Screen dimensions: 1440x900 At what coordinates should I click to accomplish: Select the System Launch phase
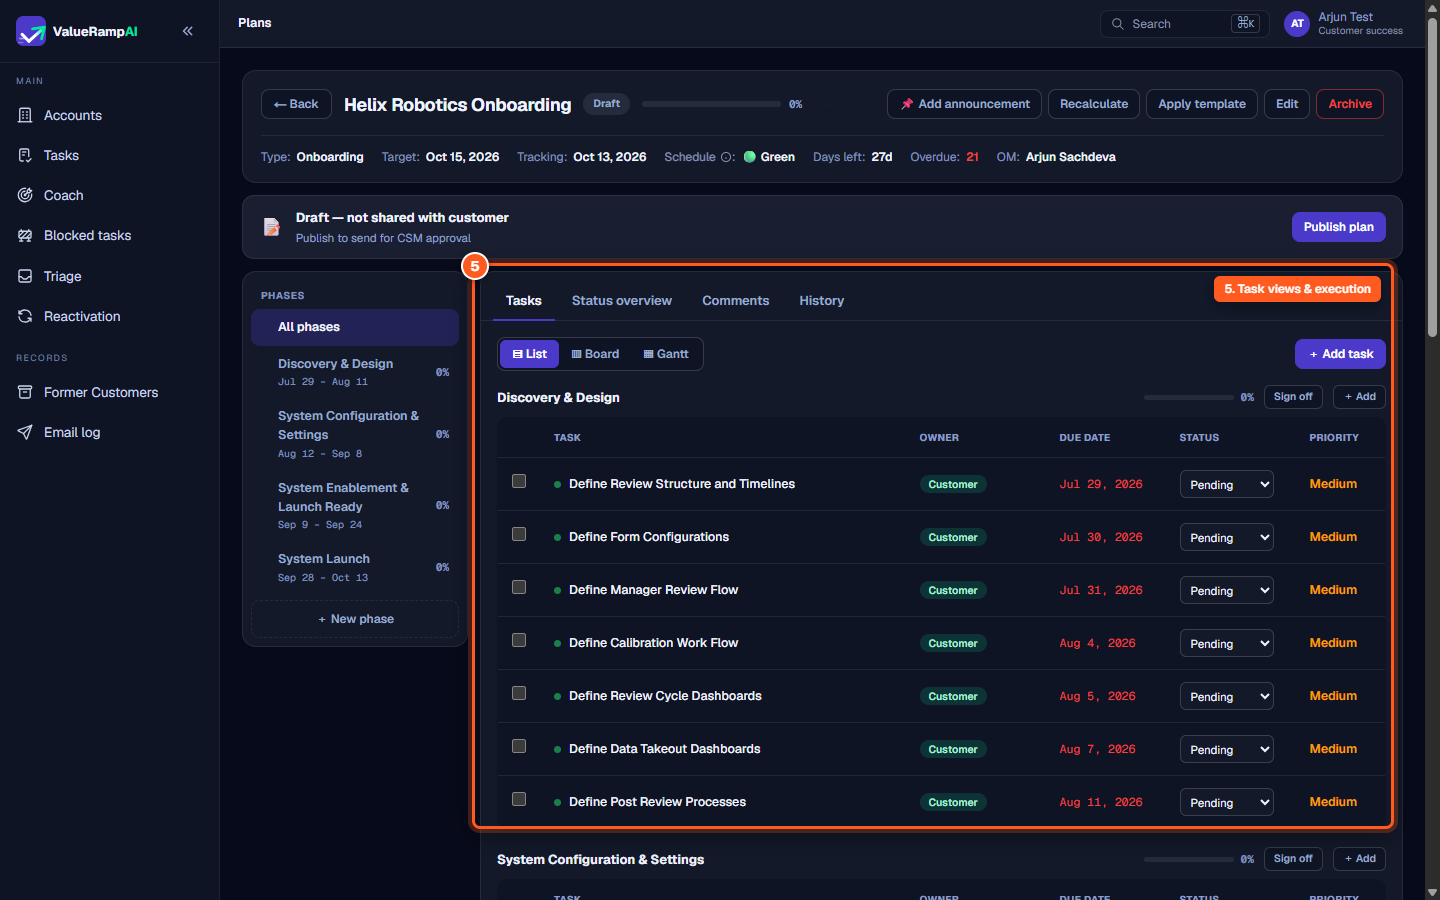[x=355, y=567]
